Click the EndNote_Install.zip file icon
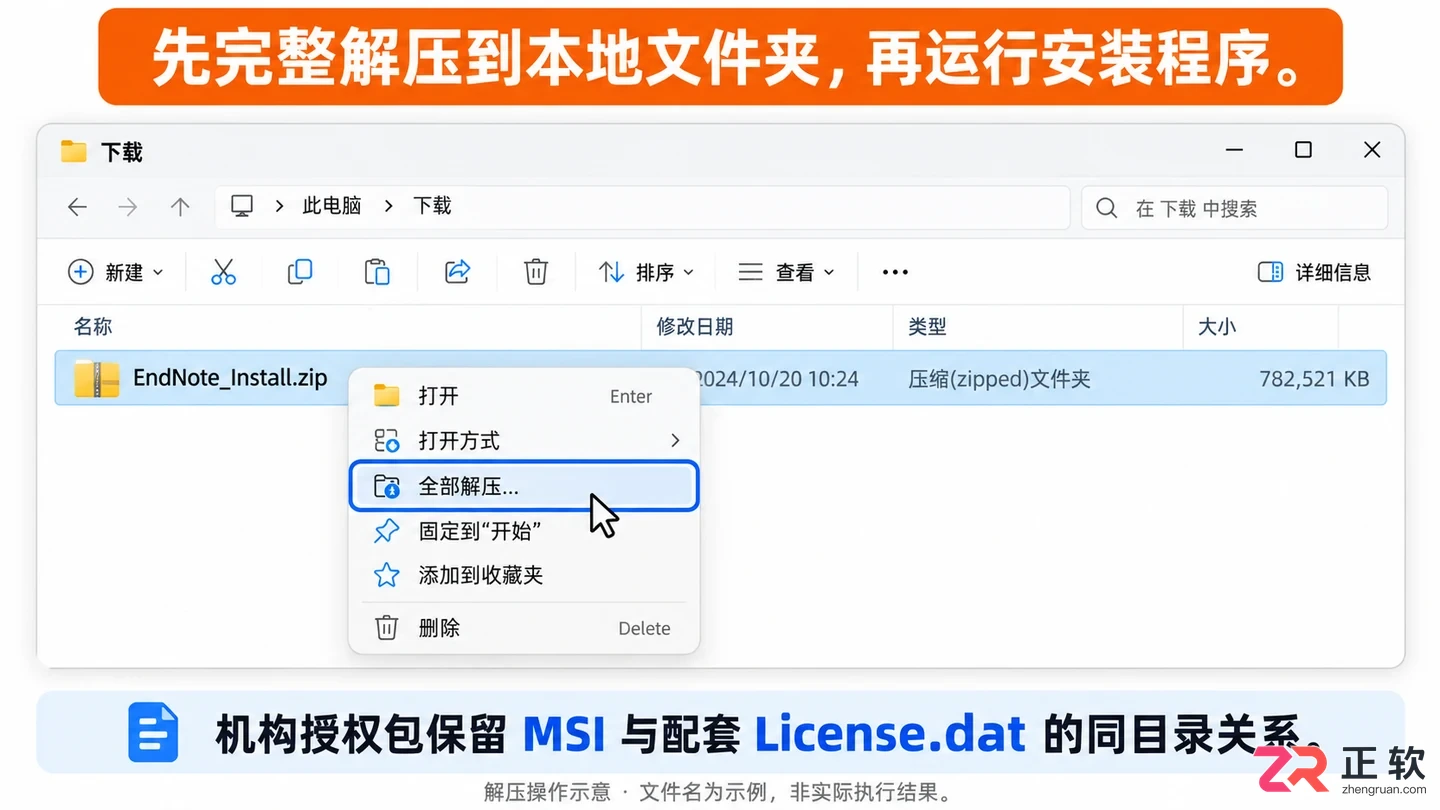The image size is (1440, 810). click(x=97, y=378)
